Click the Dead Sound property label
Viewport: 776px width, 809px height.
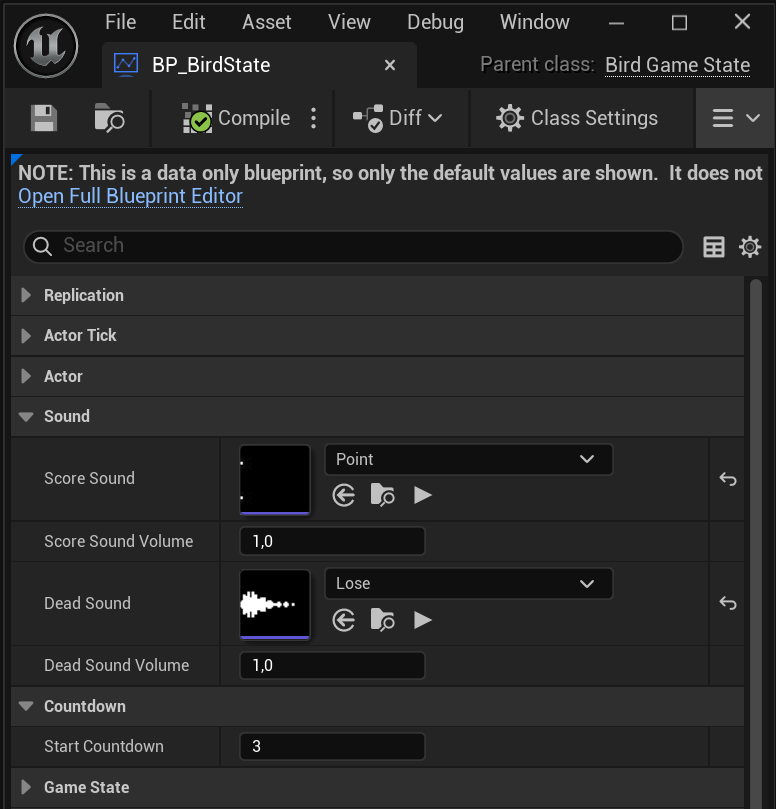(87, 603)
